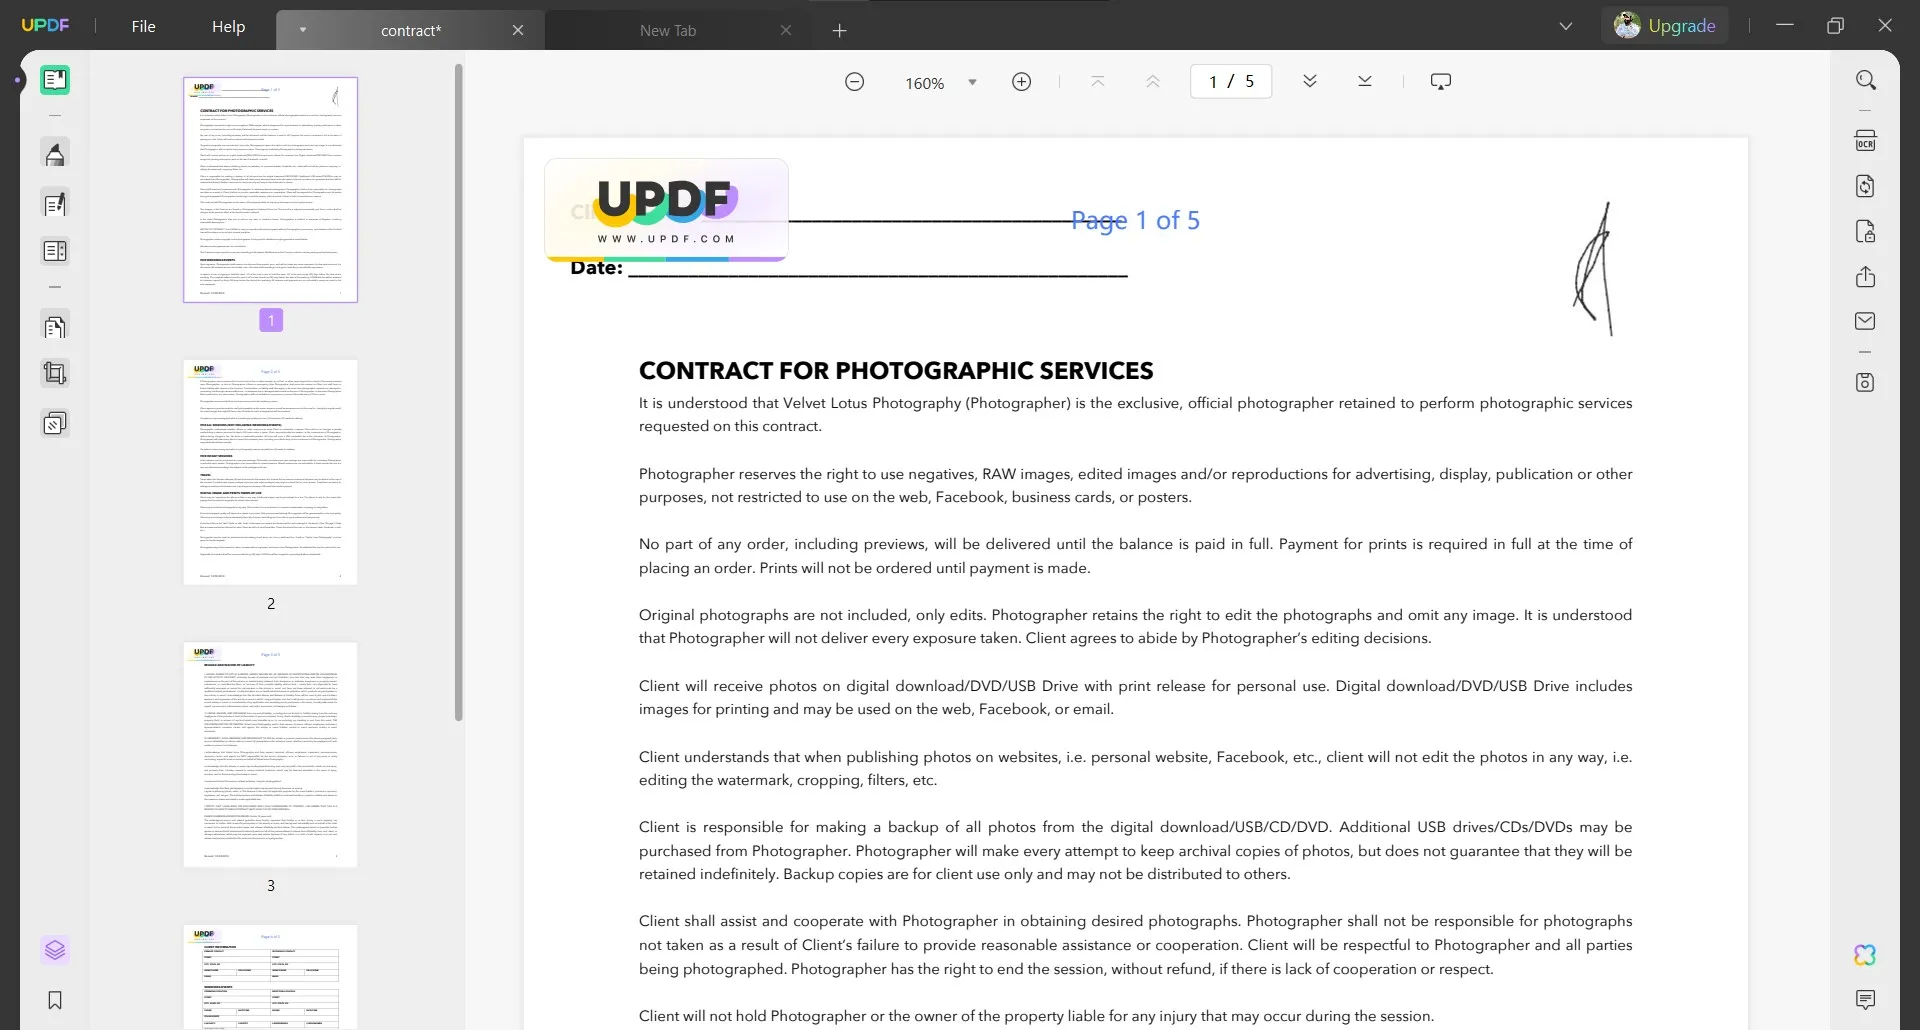Click the Upgrade button
The height and width of the screenshot is (1030, 1920).
point(1665,26)
